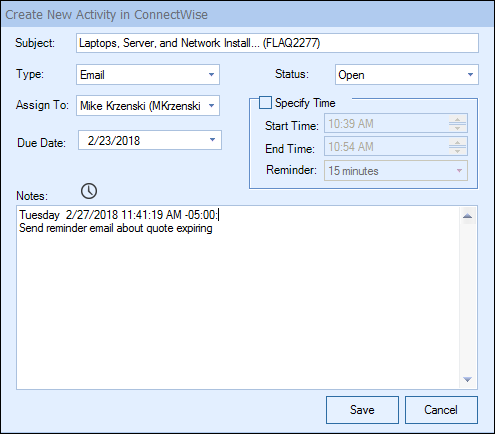This screenshot has width=495, height=434.
Task: Open the Reminder dropdown, 15 minutes
Action: pyautogui.click(x=396, y=171)
